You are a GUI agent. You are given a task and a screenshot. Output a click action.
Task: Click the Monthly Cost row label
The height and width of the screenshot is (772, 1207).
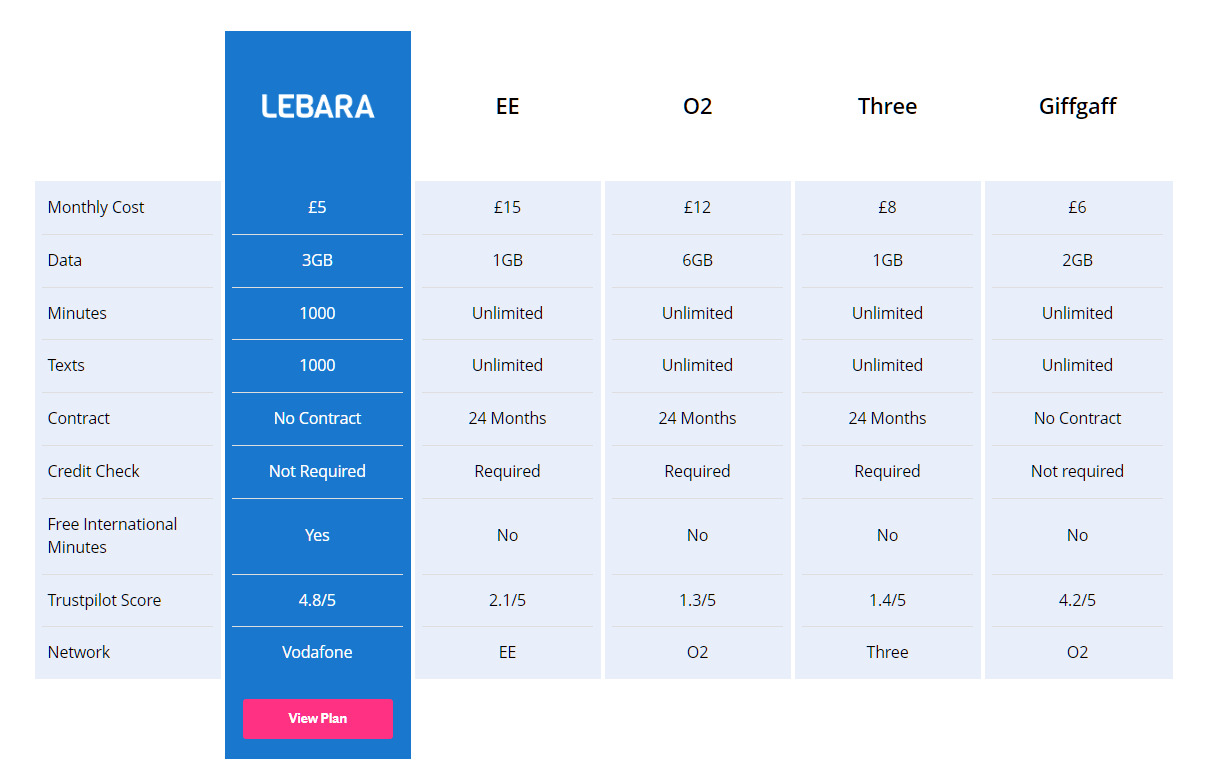[x=96, y=207]
